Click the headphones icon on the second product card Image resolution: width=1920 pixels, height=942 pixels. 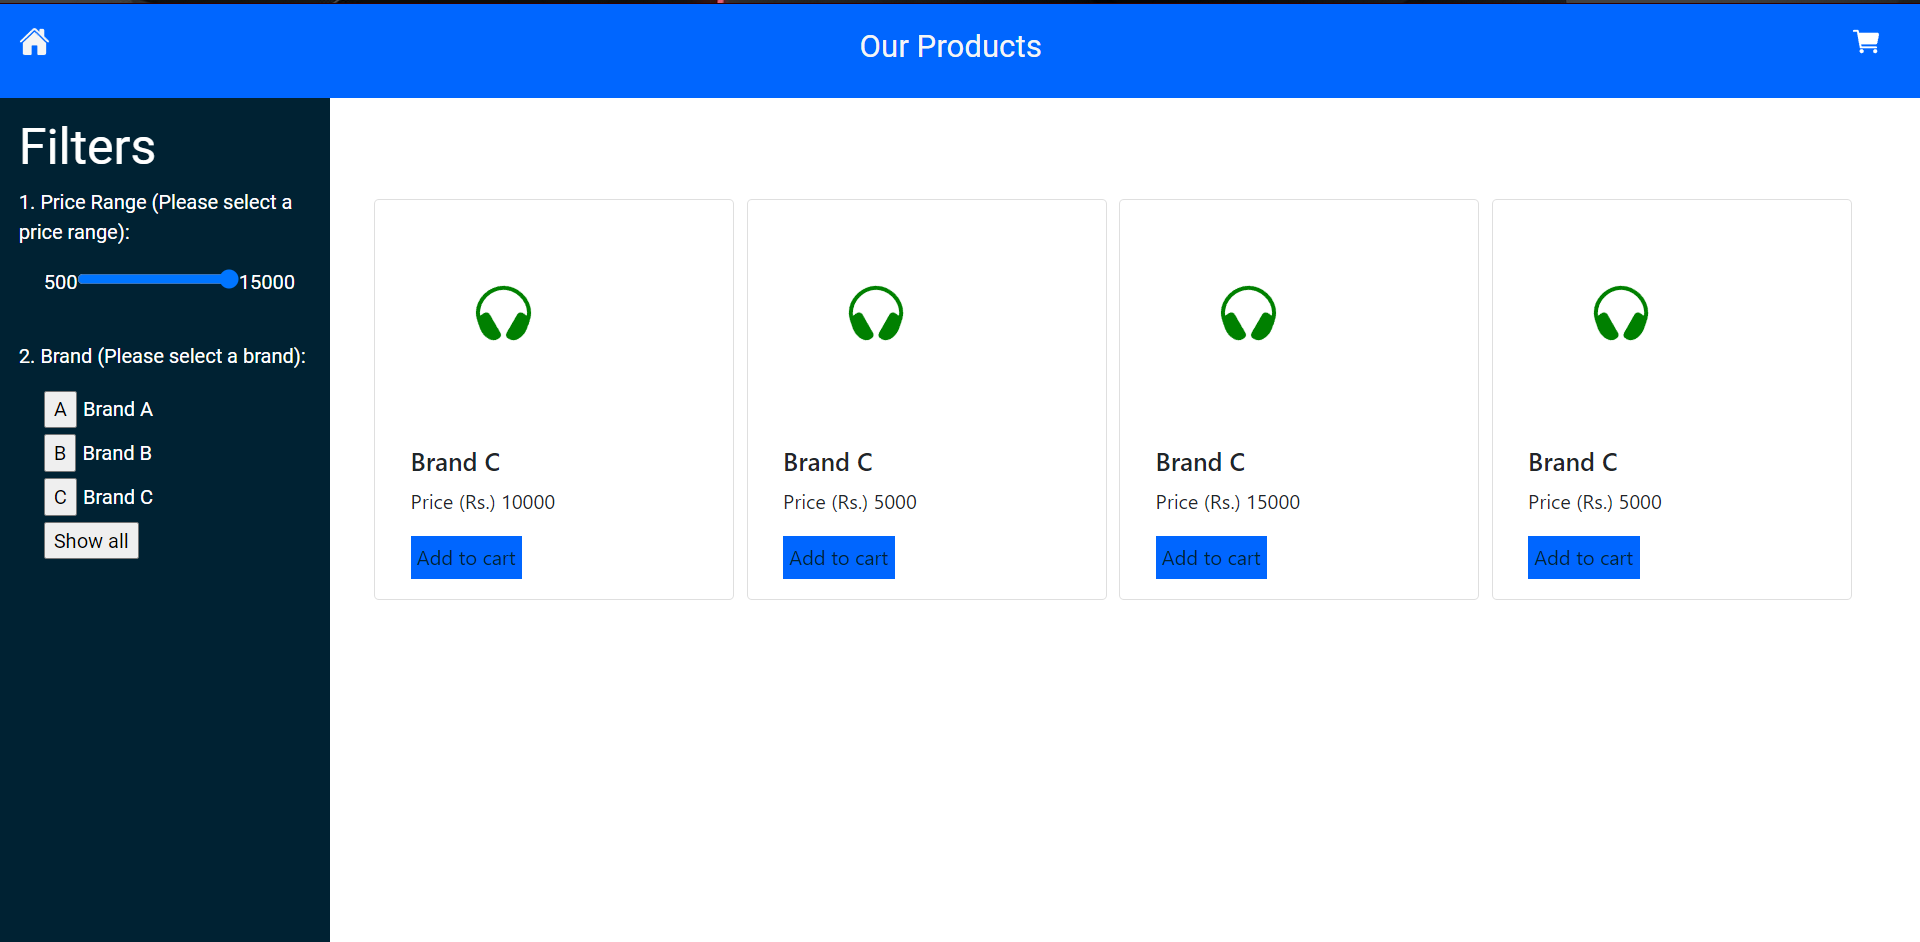[875, 313]
